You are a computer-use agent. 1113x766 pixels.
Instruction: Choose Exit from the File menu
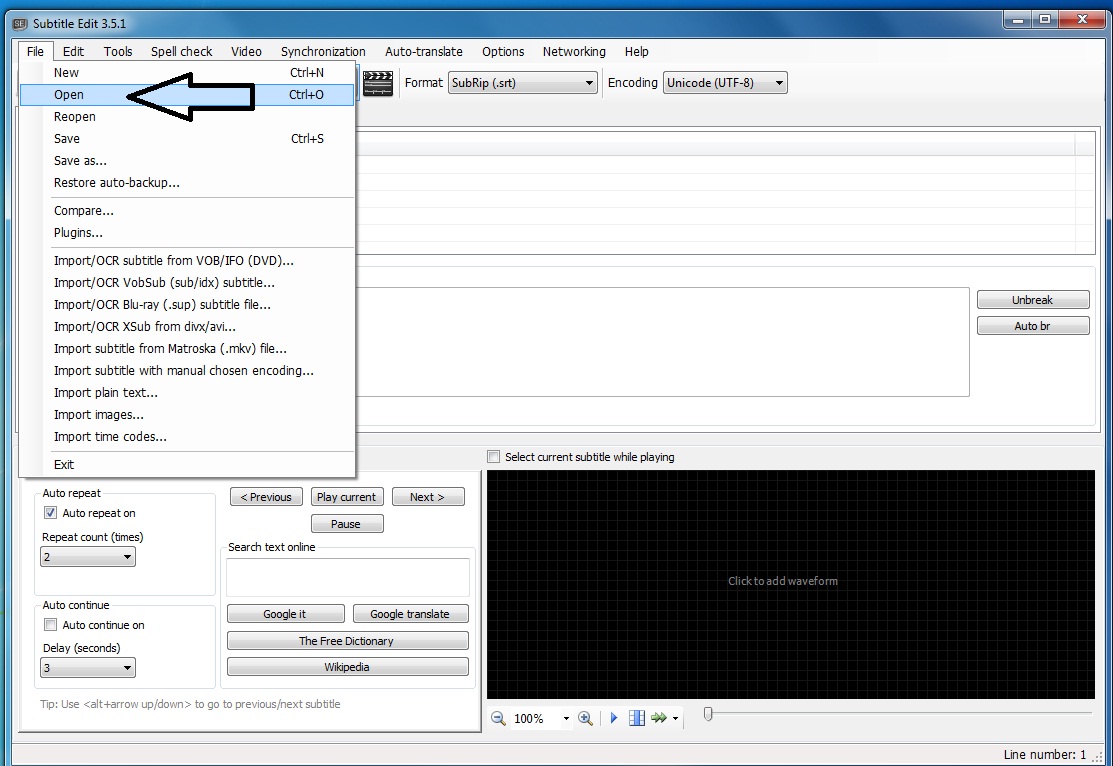pyautogui.click(x=187, y=464)
